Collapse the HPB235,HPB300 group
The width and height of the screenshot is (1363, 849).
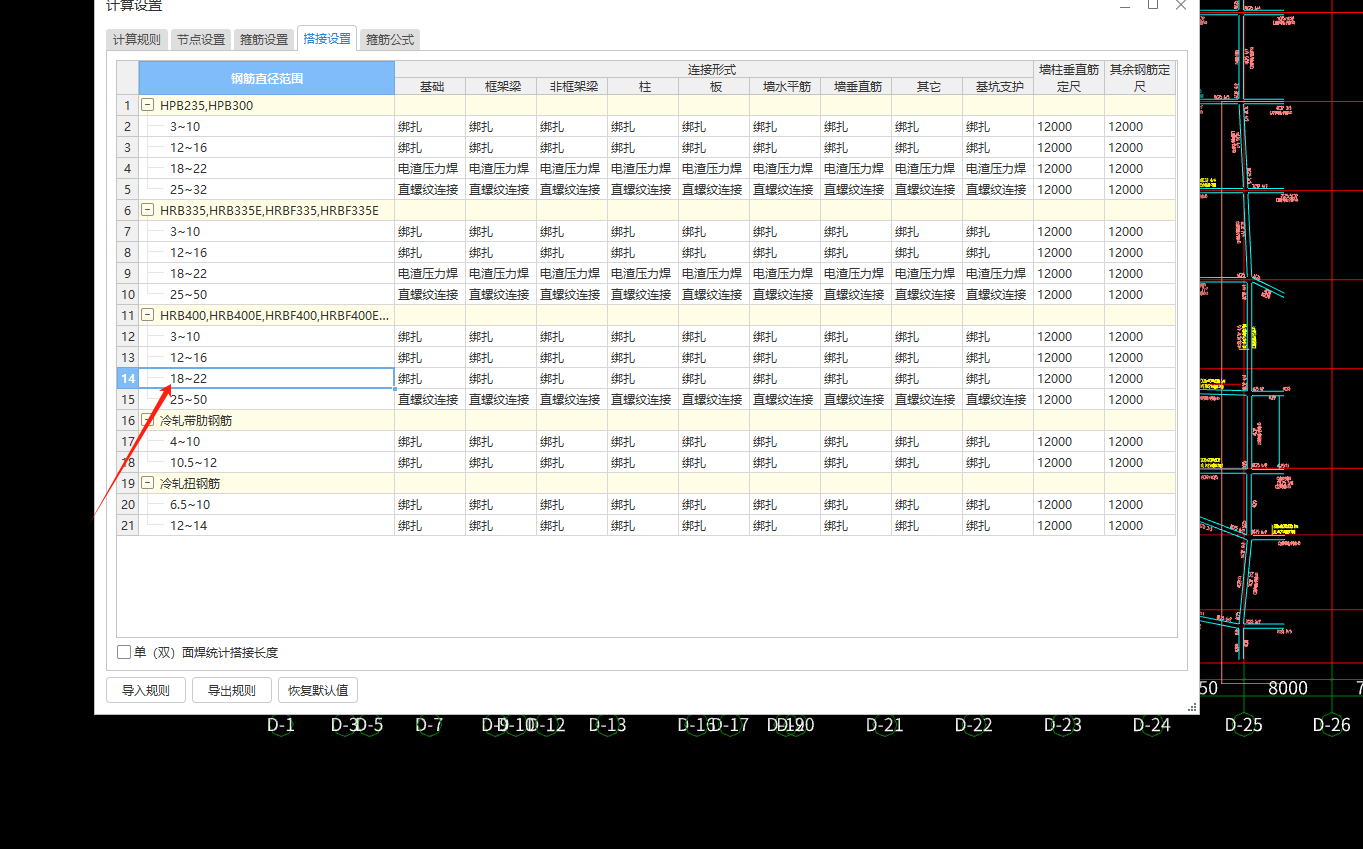(147, 105)
